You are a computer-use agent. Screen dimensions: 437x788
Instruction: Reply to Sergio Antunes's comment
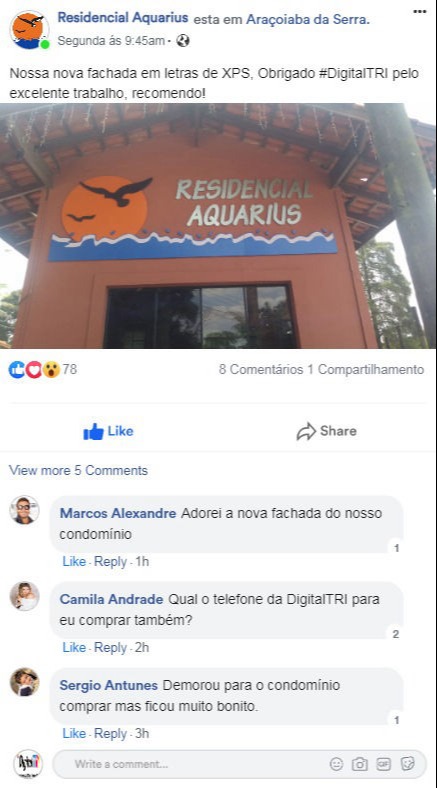point(111,734)
